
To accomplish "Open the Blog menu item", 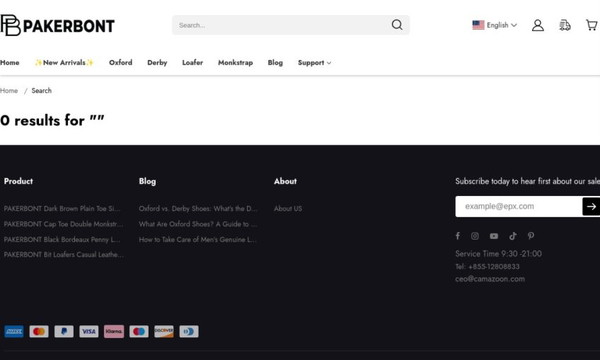I will (x=275, y=63).
